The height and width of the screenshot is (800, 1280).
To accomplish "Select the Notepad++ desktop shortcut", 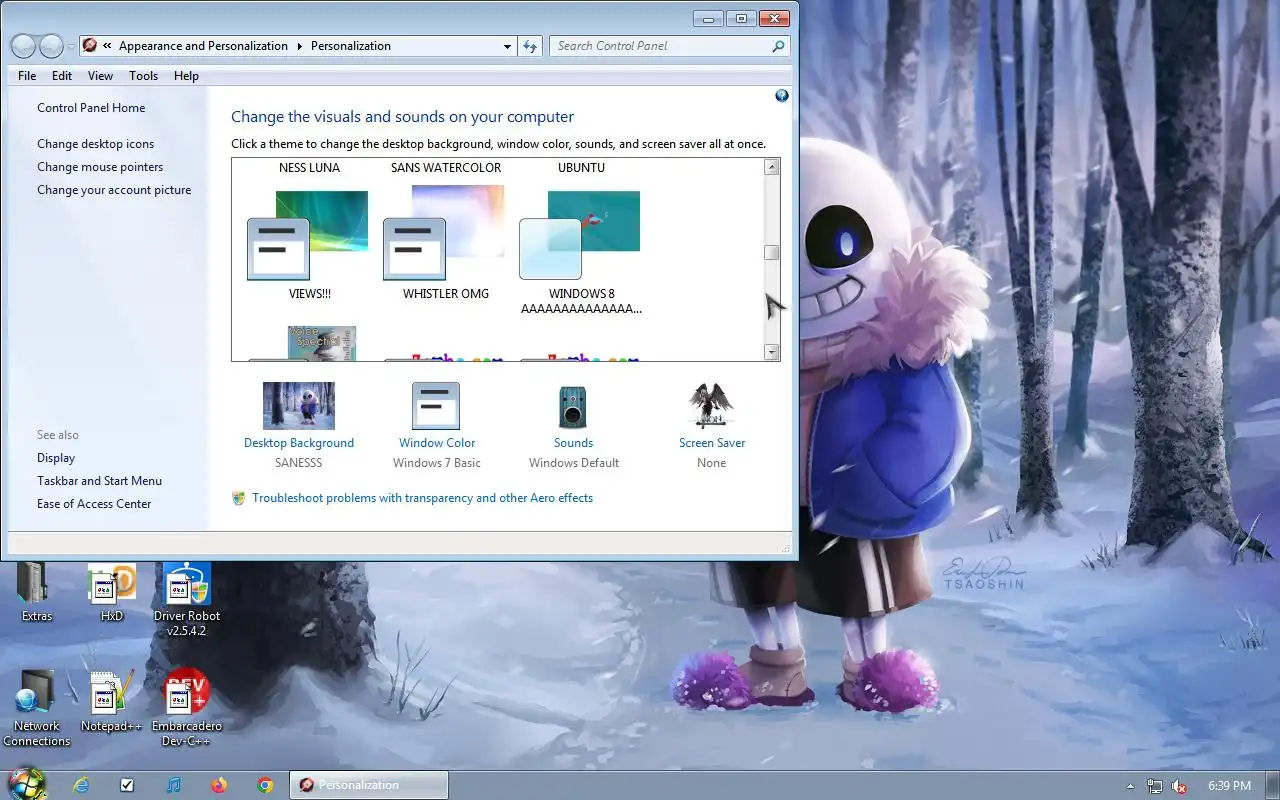I will [x=112, y=700].
